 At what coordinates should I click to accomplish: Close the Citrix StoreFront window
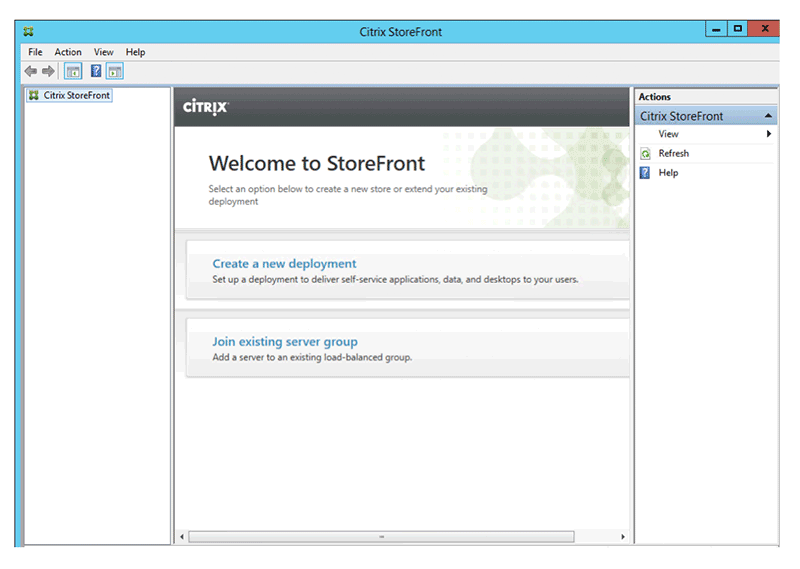[x=764, y=29]
